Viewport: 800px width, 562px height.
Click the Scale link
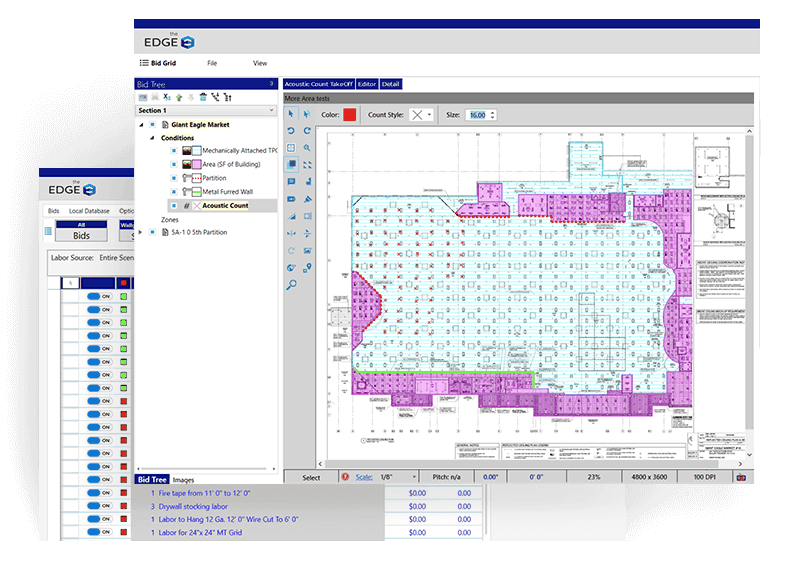point(364,477)
